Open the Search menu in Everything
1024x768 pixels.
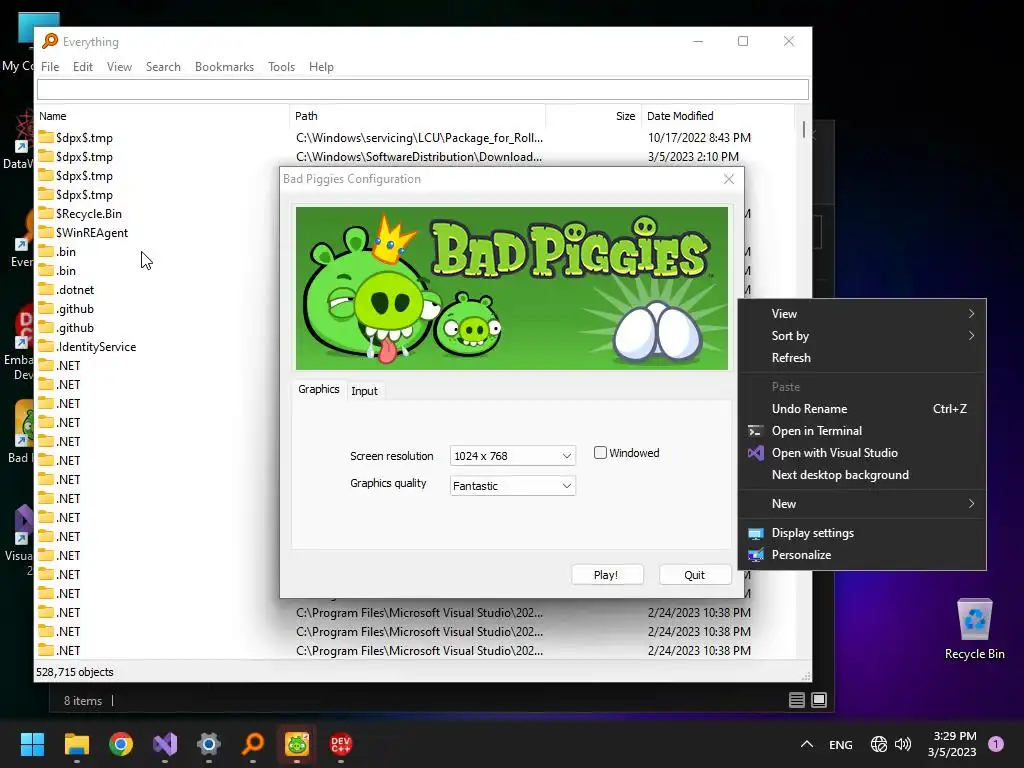163,67
